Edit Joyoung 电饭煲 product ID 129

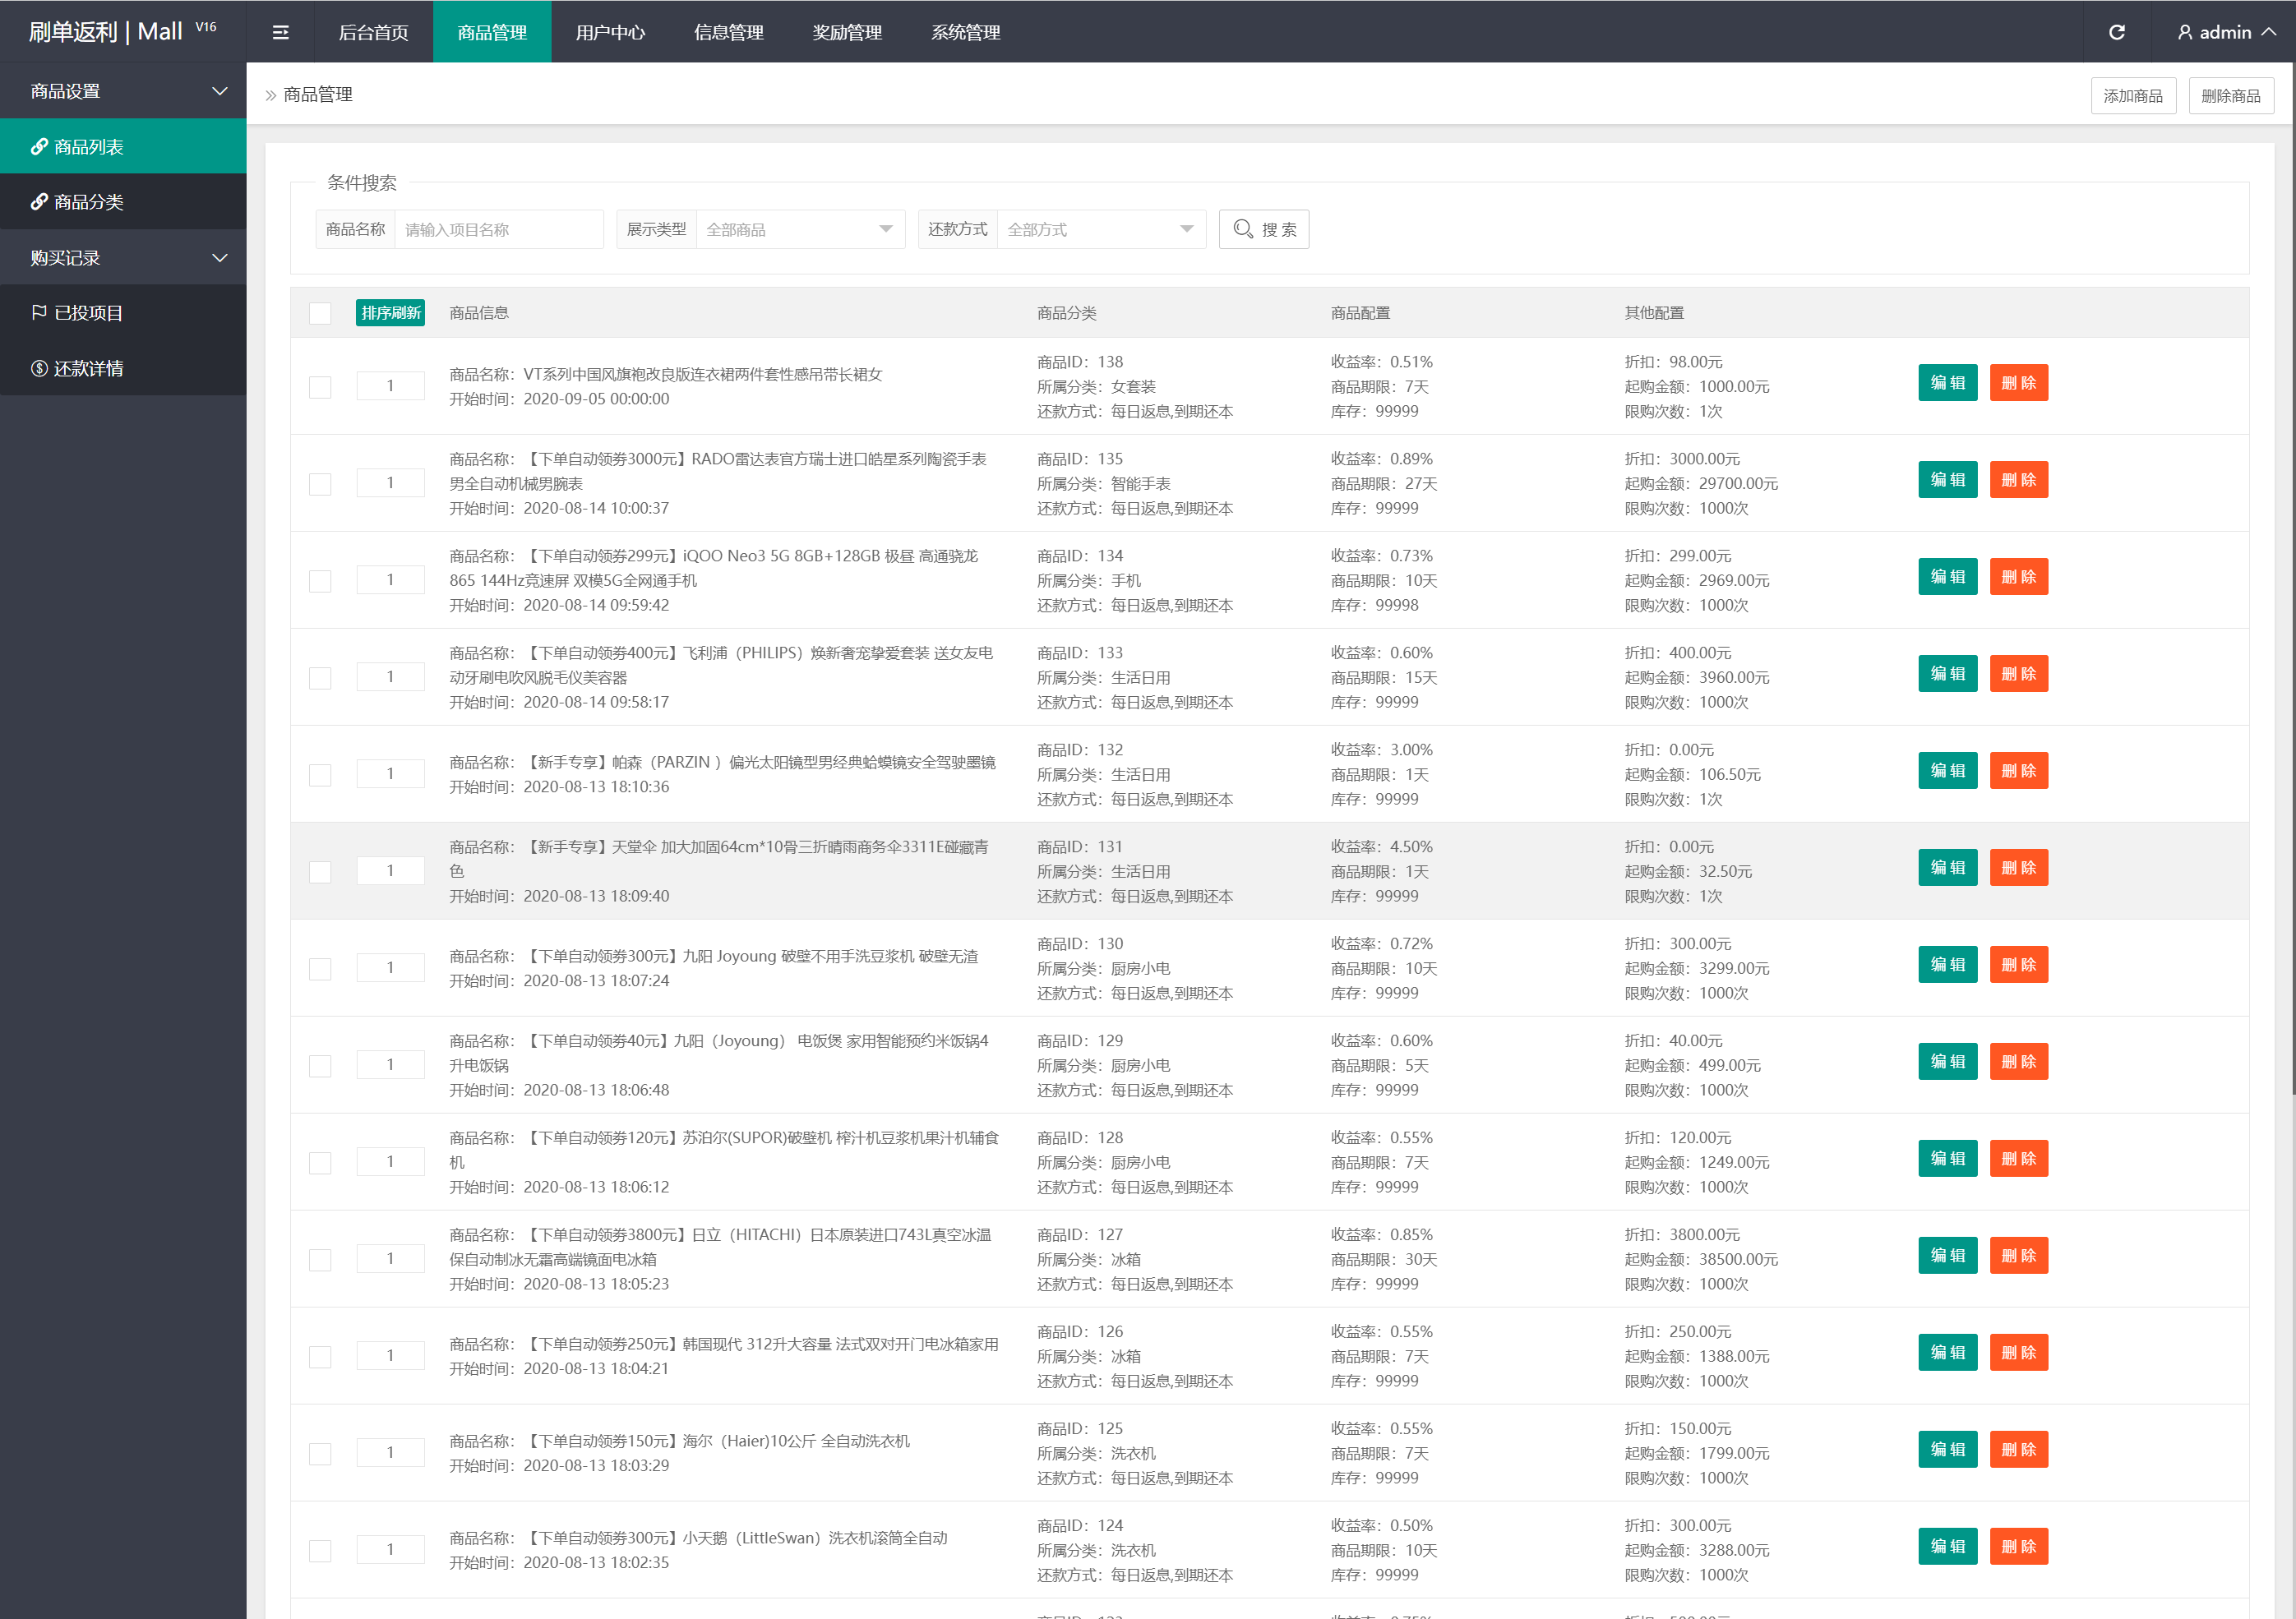[x=1947, y=1062]
